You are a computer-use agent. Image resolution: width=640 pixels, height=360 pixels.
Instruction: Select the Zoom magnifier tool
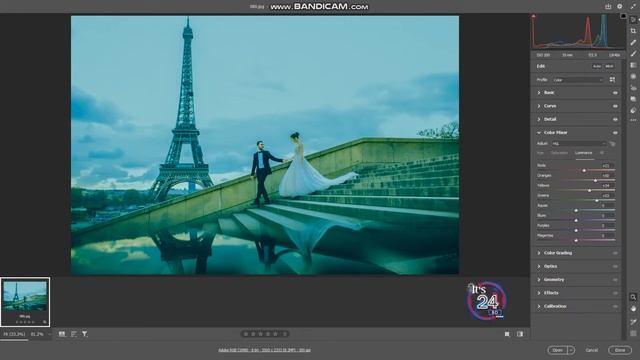coord(633,297)
